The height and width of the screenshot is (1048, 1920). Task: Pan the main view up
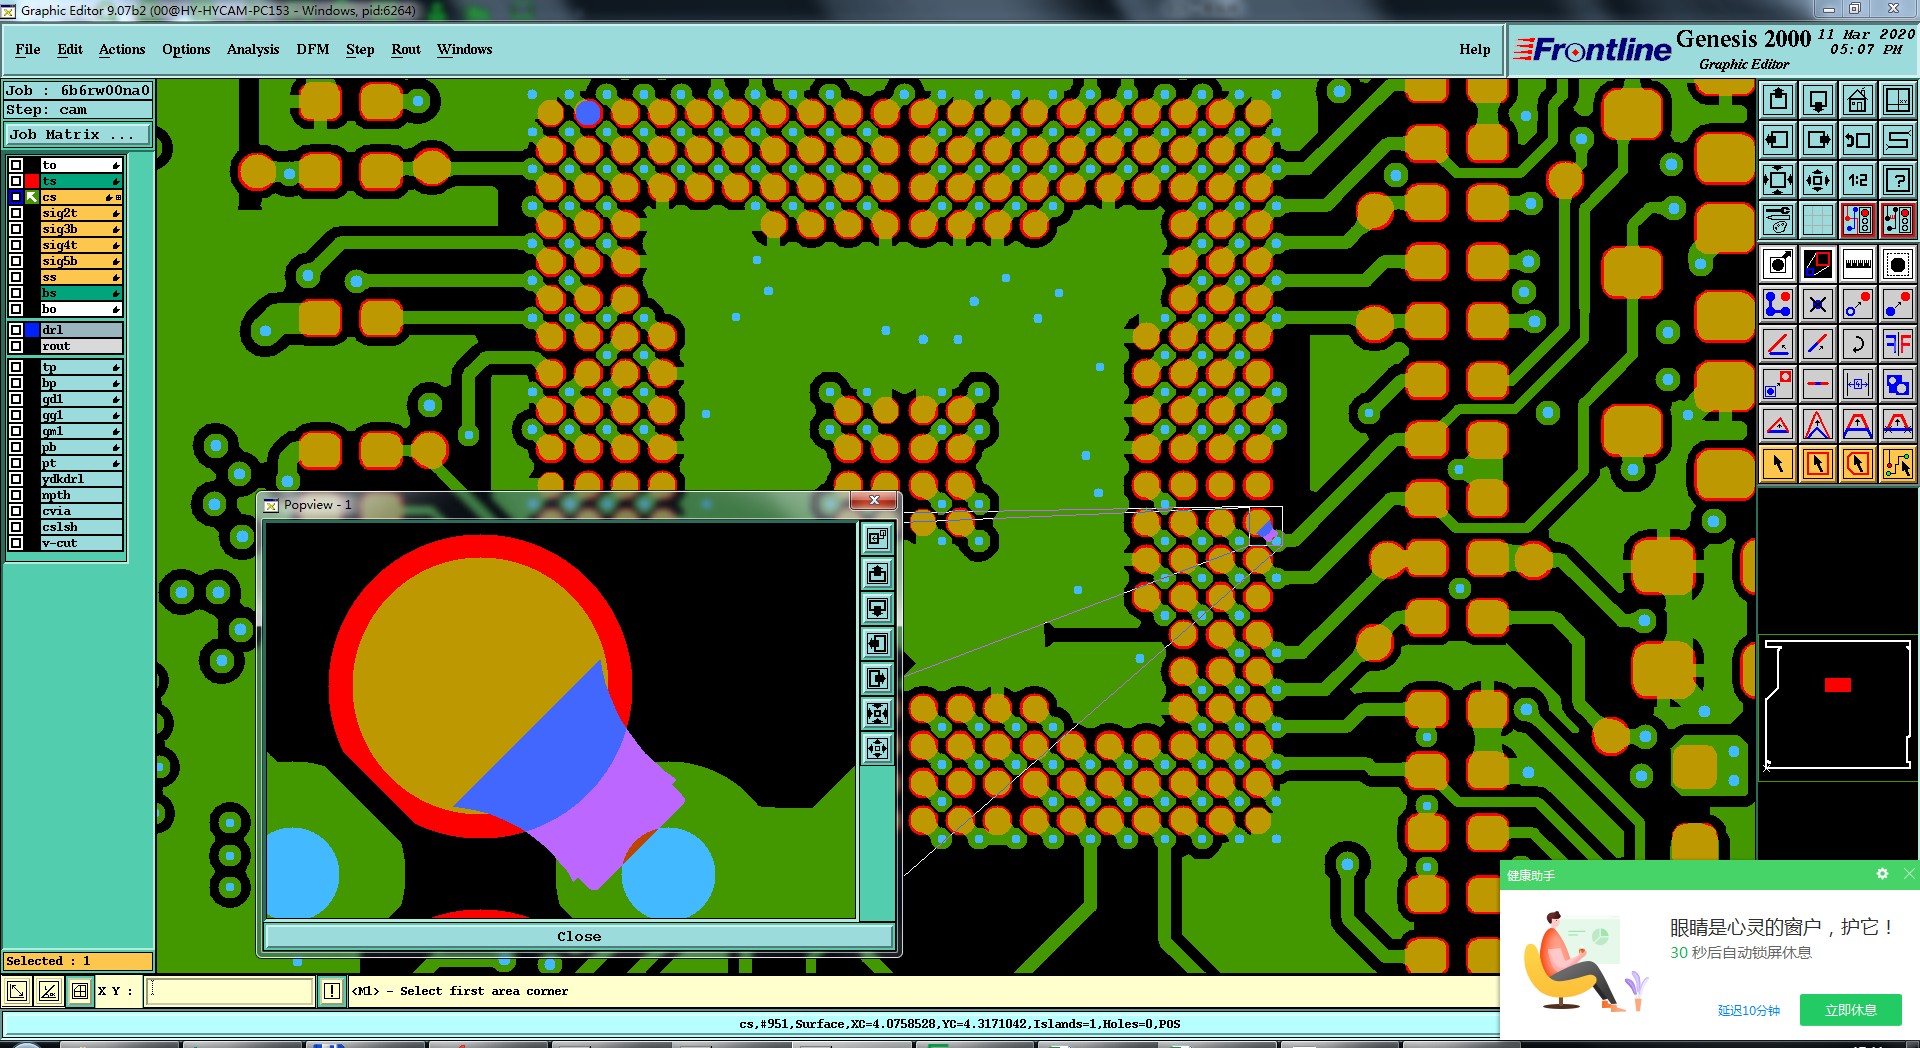tap(1778, 99)
